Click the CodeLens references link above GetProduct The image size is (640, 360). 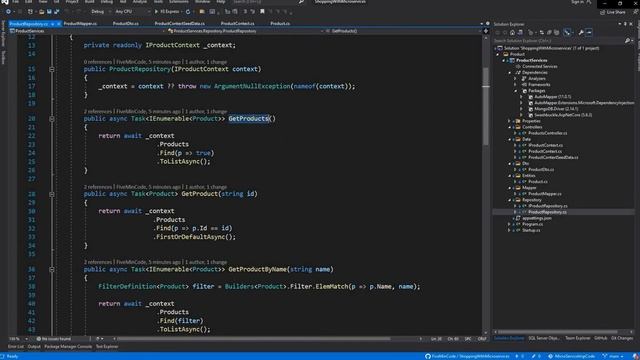[x=98, y=187]
